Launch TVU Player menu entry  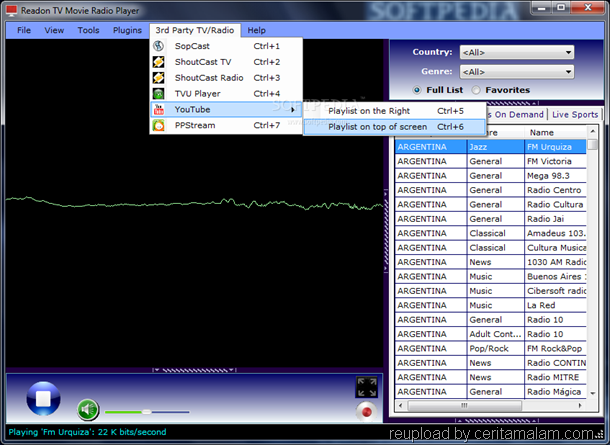pos(226,94)
